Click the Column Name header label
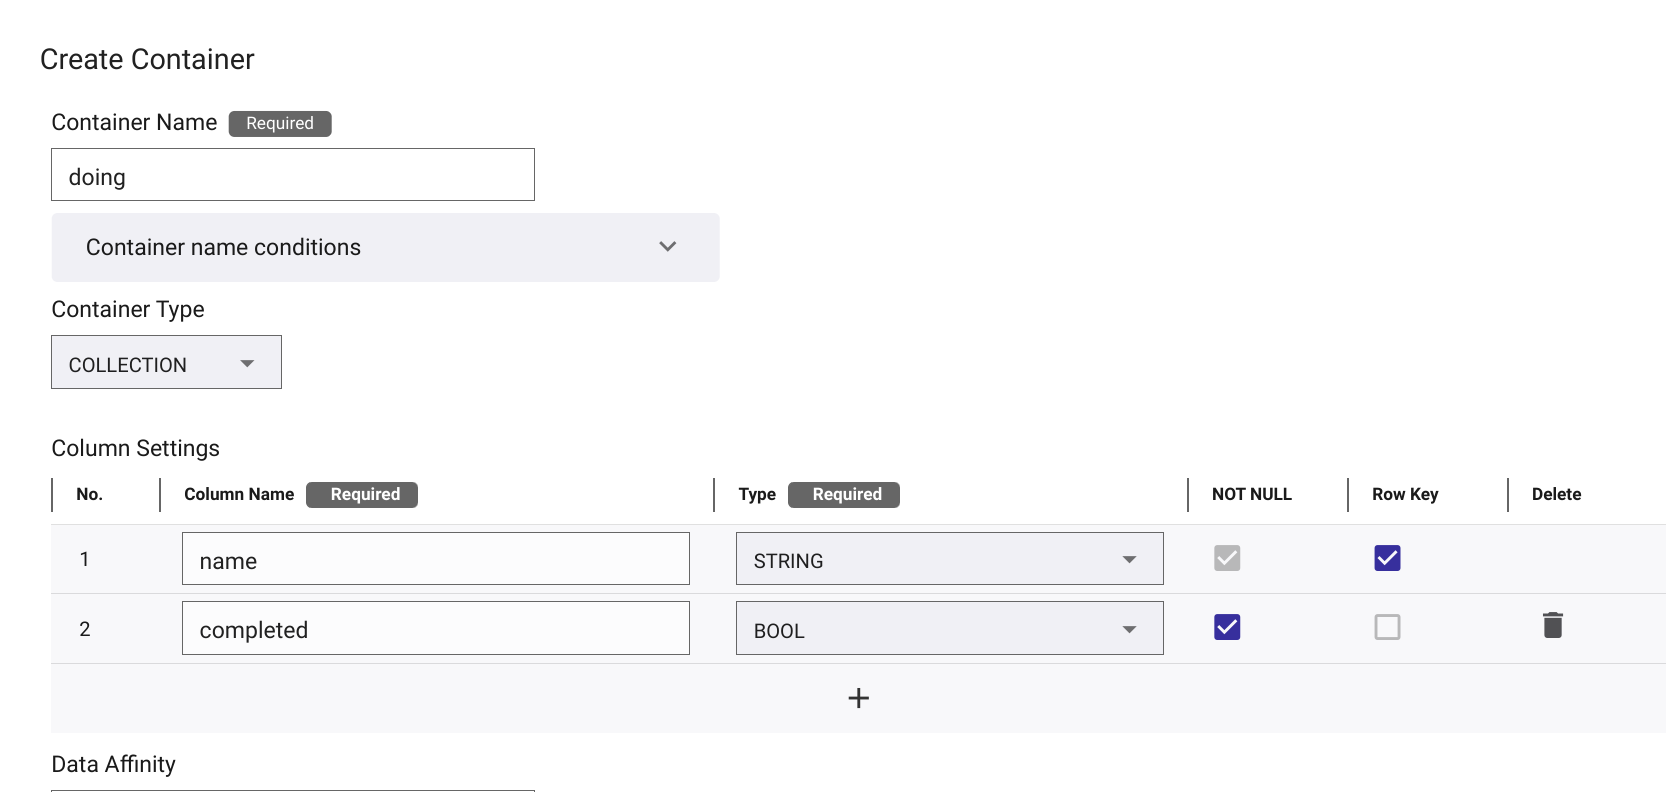Image resolution: width=1676 pixels, height=792 pixels. (x=239, y=494)
